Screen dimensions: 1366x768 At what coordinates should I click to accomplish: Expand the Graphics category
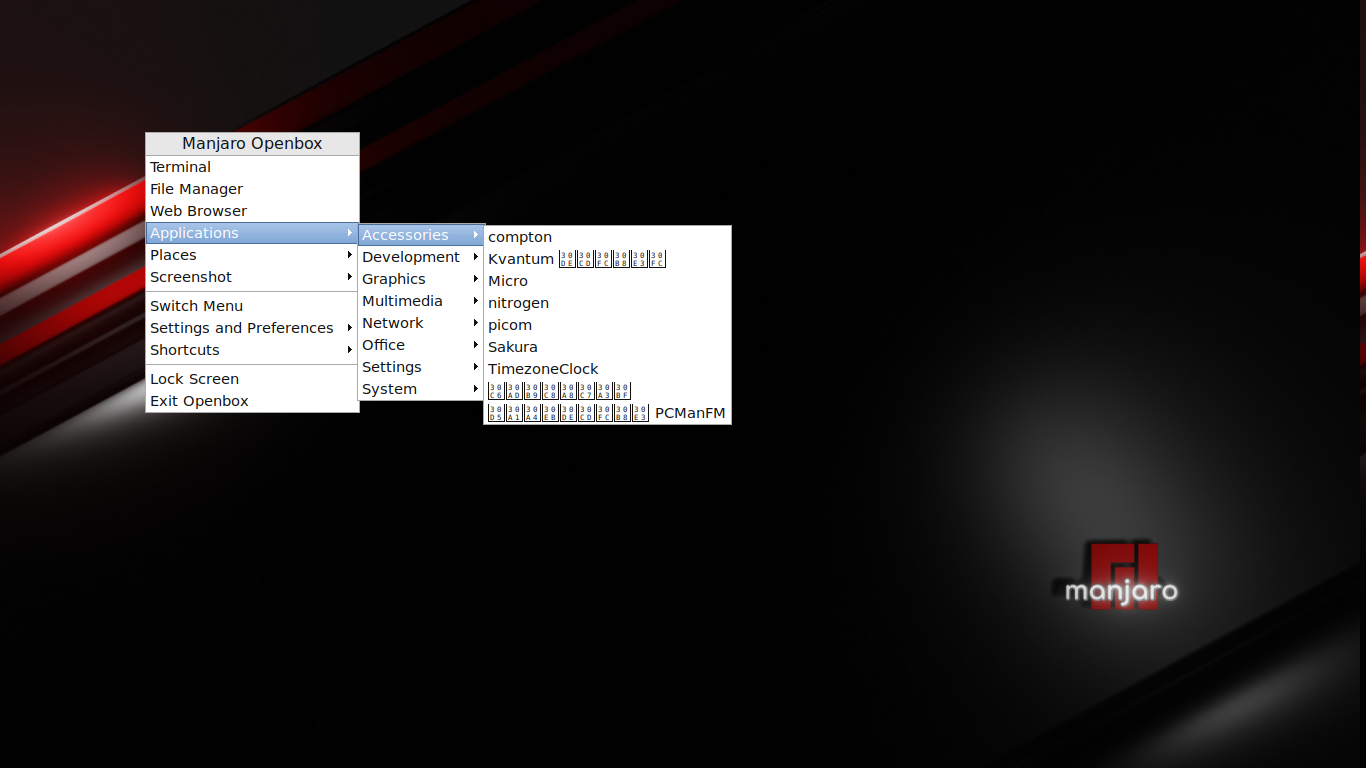coord(421,279)
